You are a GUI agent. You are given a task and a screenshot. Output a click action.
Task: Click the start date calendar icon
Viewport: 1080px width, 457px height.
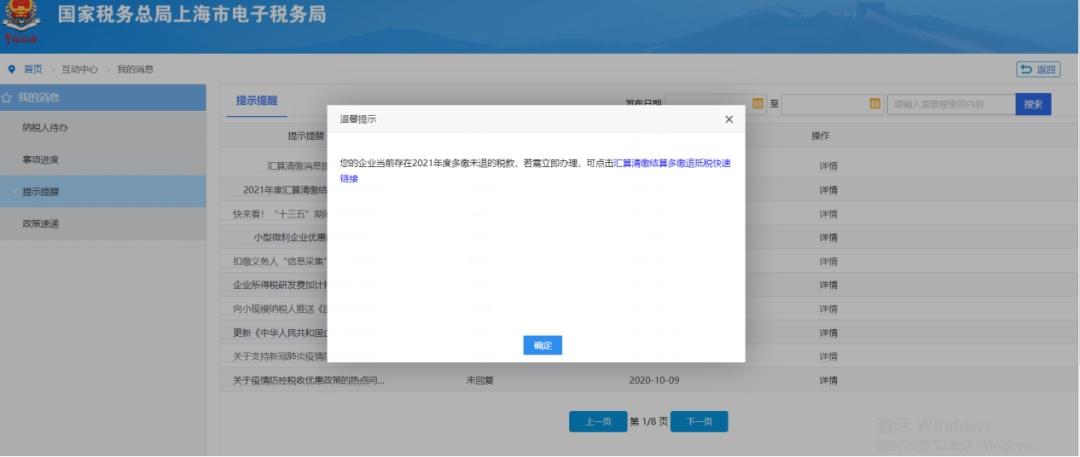758,103
